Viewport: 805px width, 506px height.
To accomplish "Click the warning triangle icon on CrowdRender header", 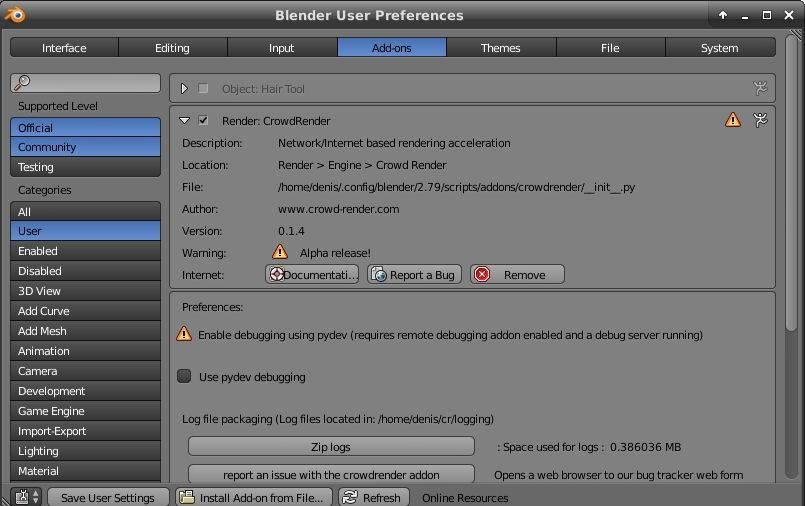I will (733, 120).
